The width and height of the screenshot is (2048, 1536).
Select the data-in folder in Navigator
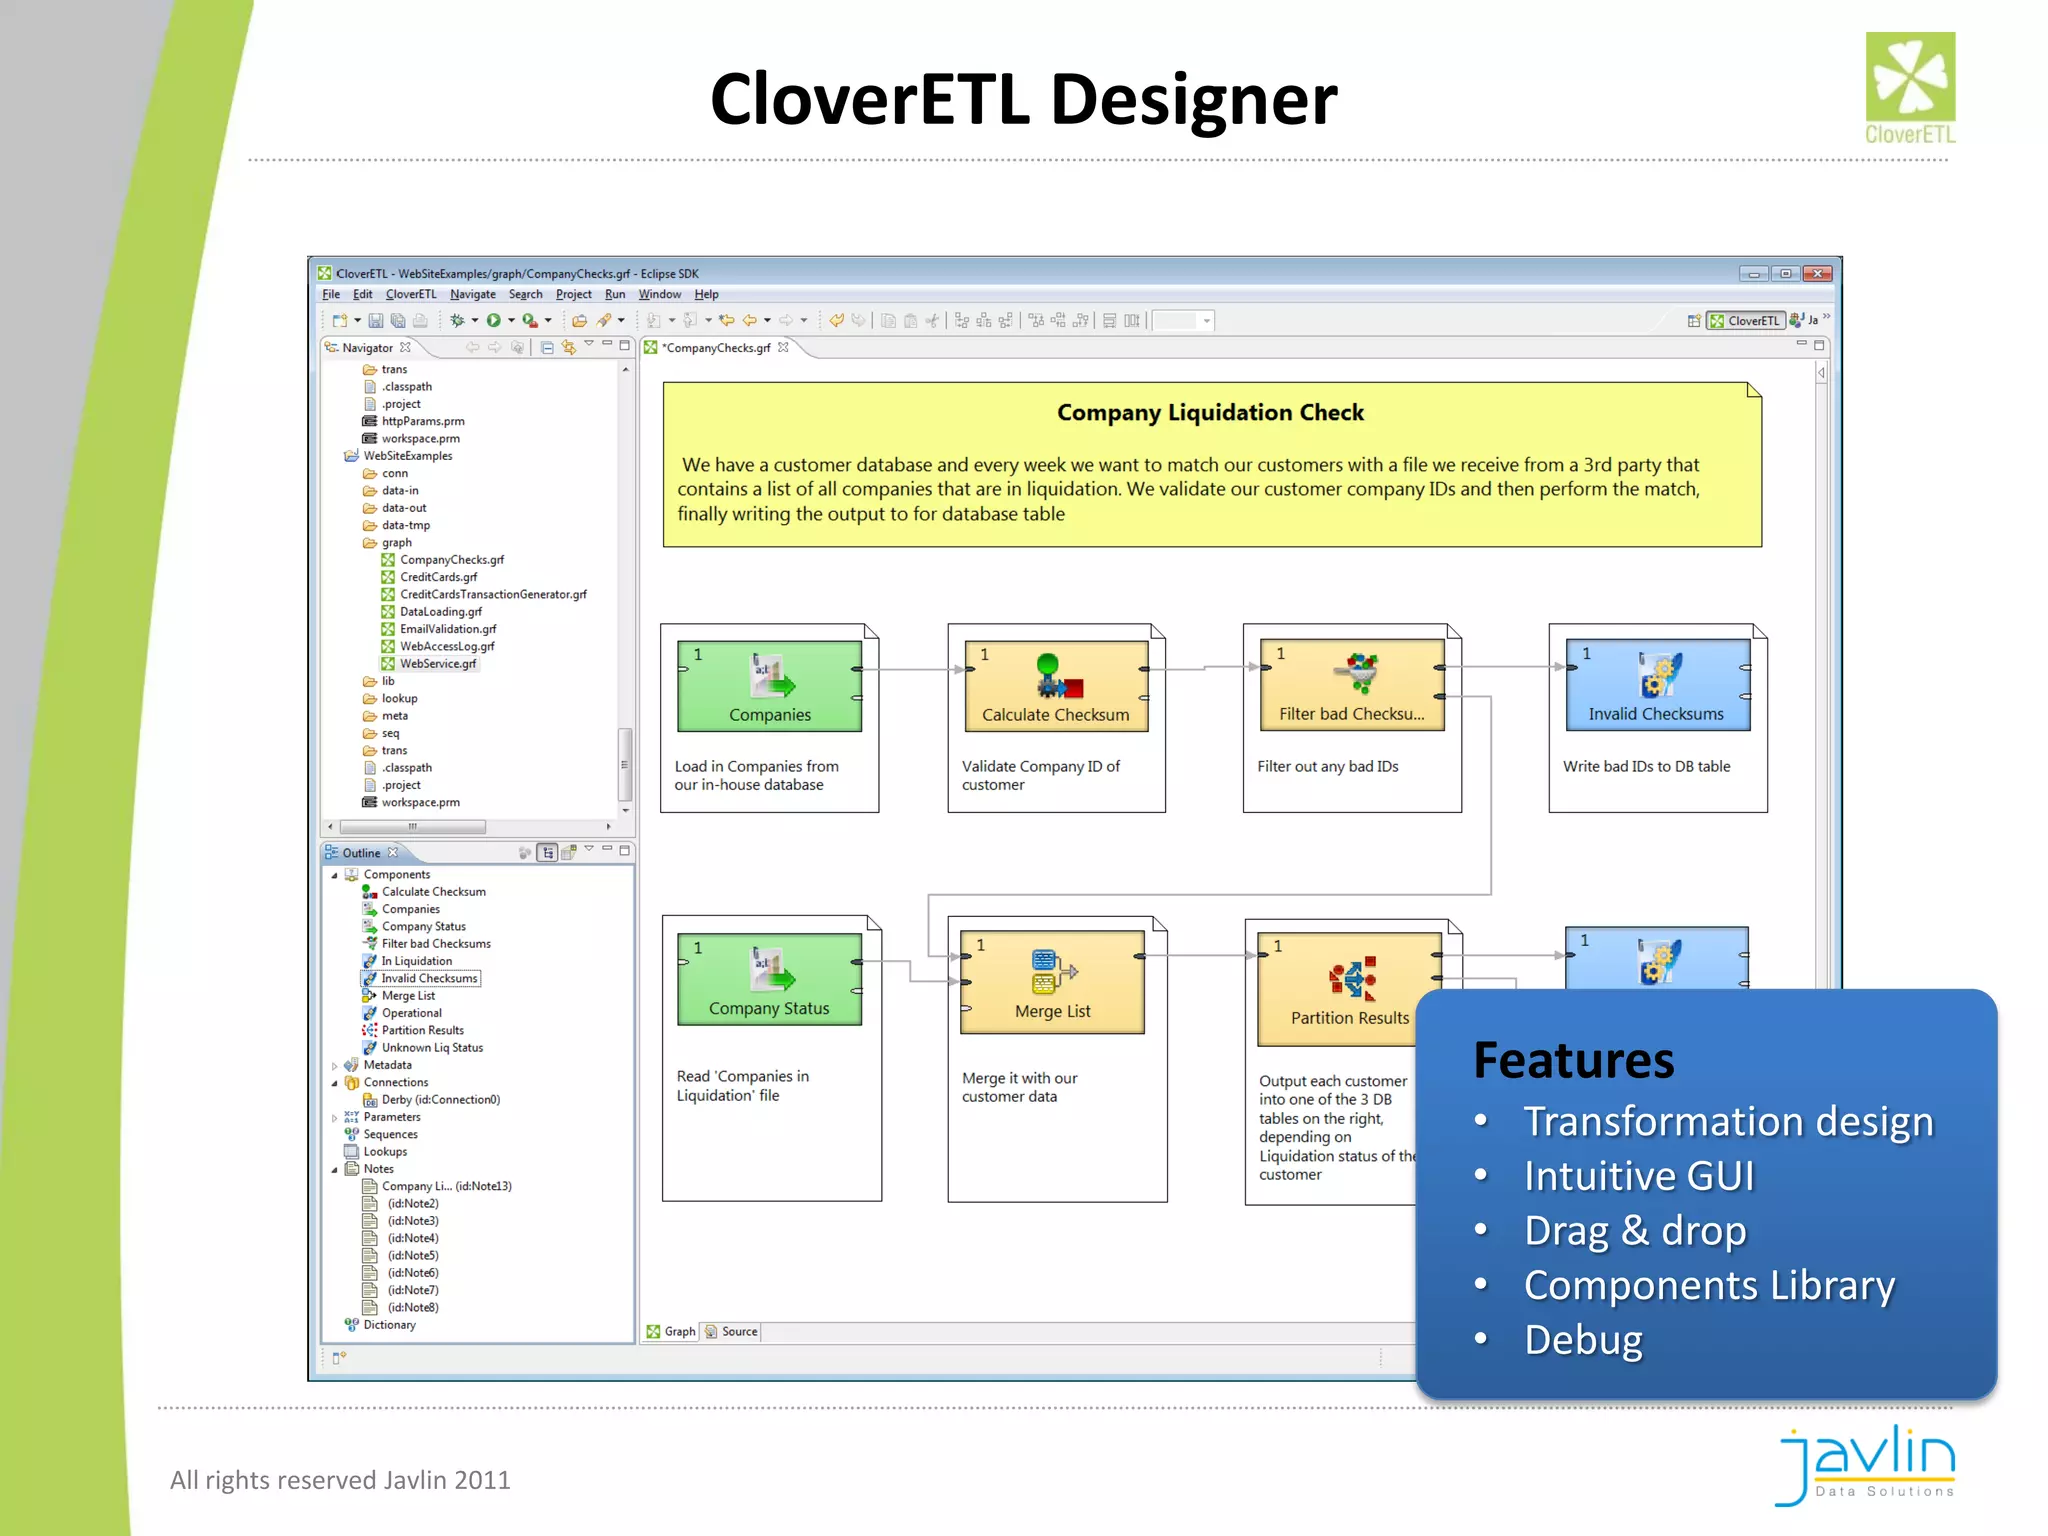(399, 491)
